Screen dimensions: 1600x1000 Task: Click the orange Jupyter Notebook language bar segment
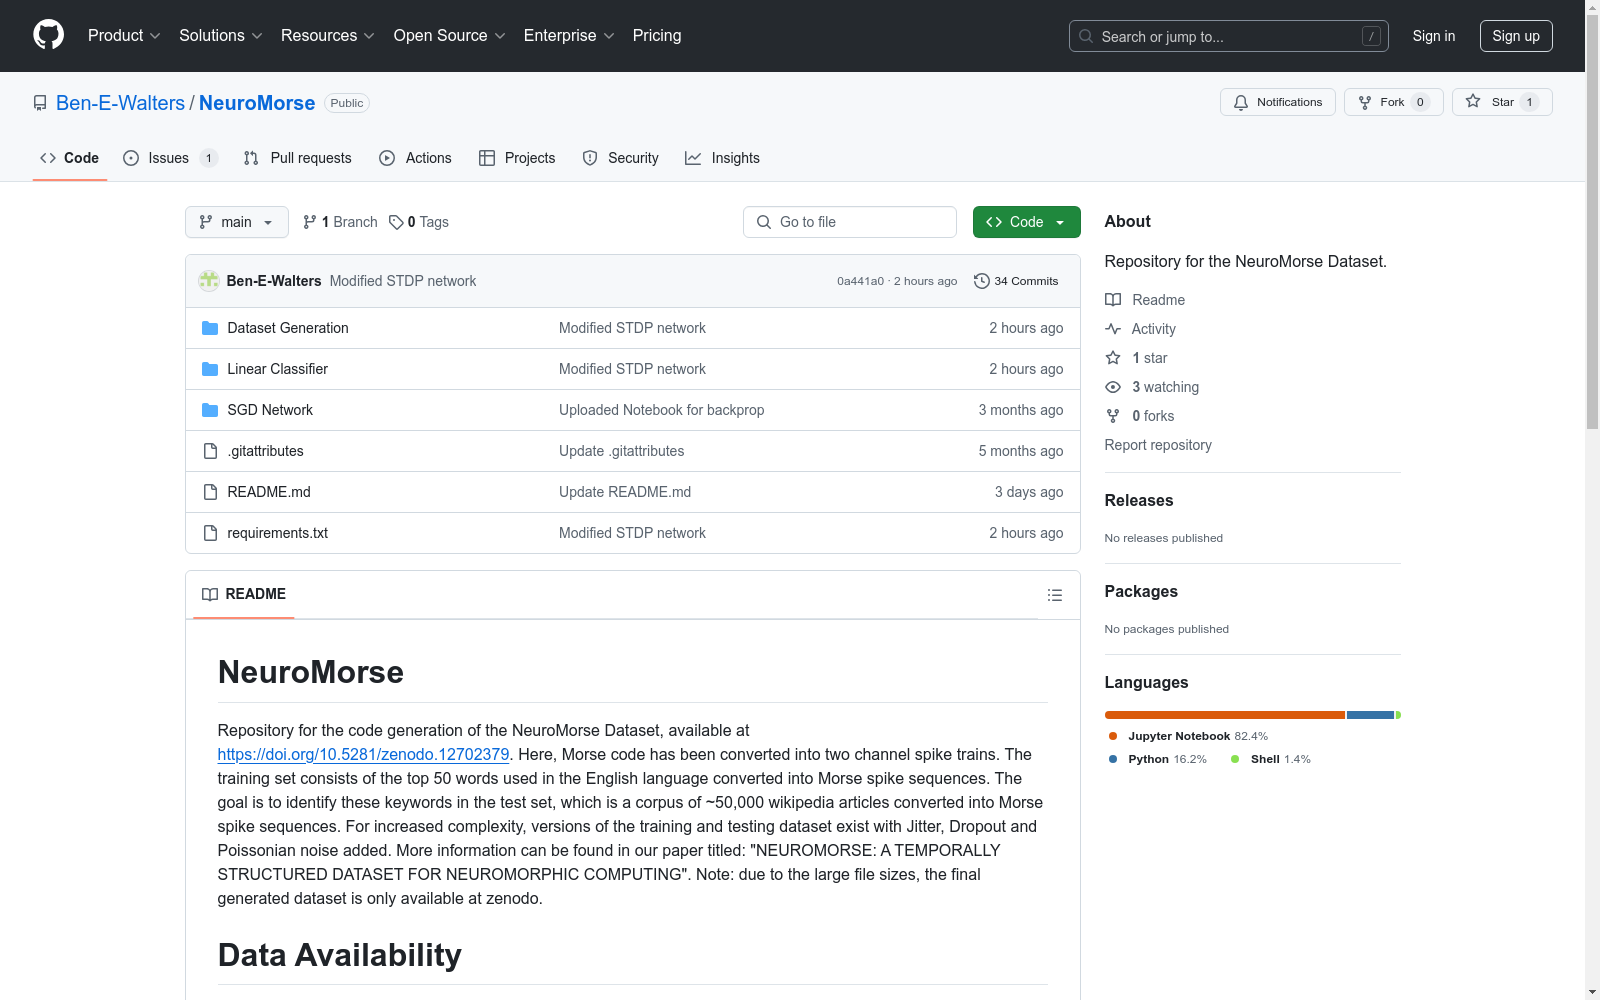click(1225, 715)
